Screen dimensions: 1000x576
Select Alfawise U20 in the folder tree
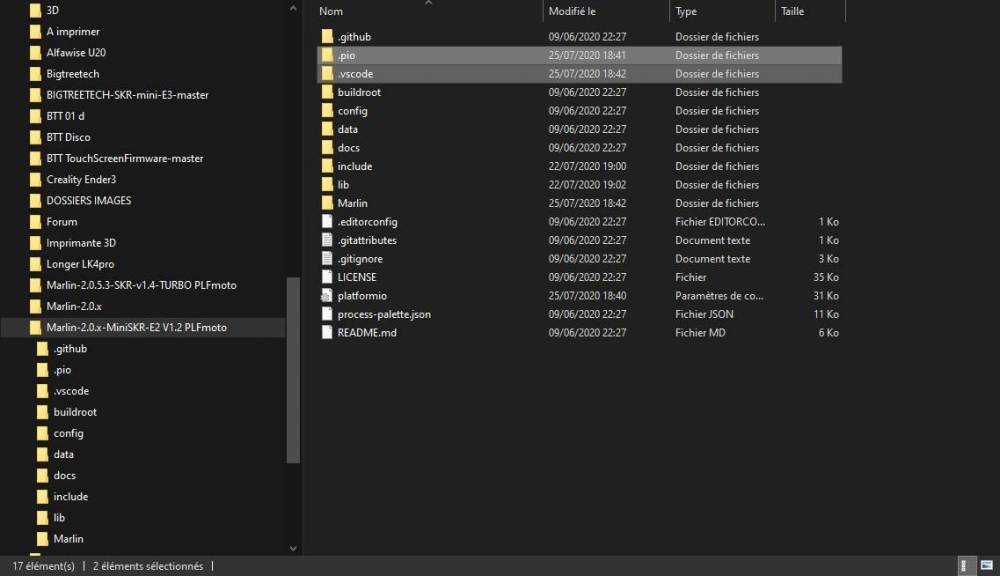[x=76, y=52]
